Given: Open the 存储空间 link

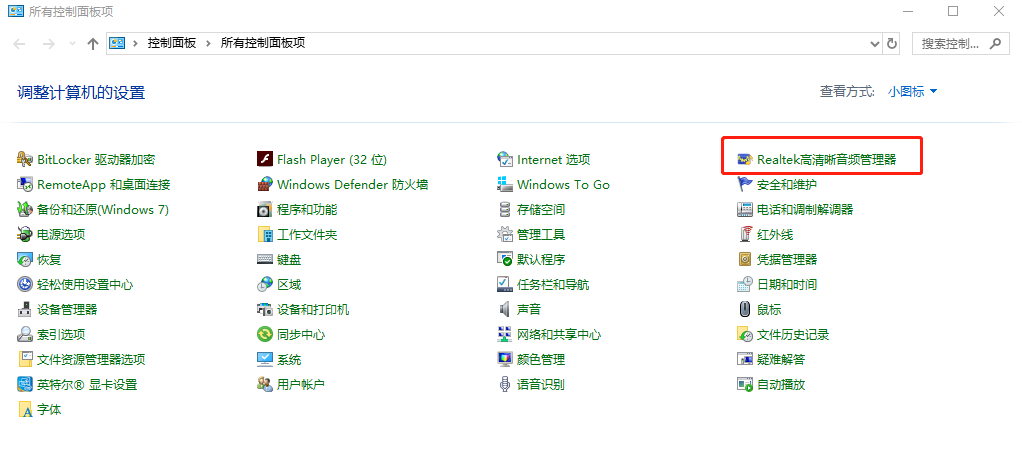Looking at the screenshot, I should pyautogui.click(x=541, y=210).
